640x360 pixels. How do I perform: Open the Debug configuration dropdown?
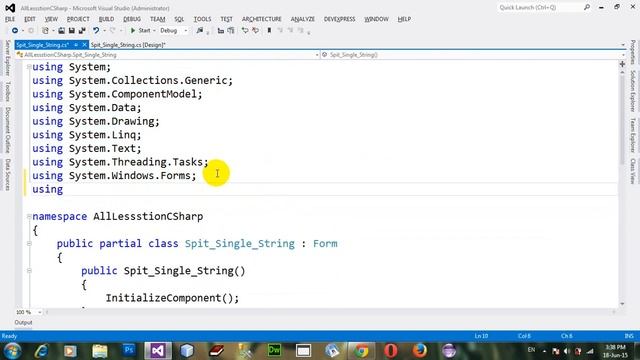pos(174,31)
